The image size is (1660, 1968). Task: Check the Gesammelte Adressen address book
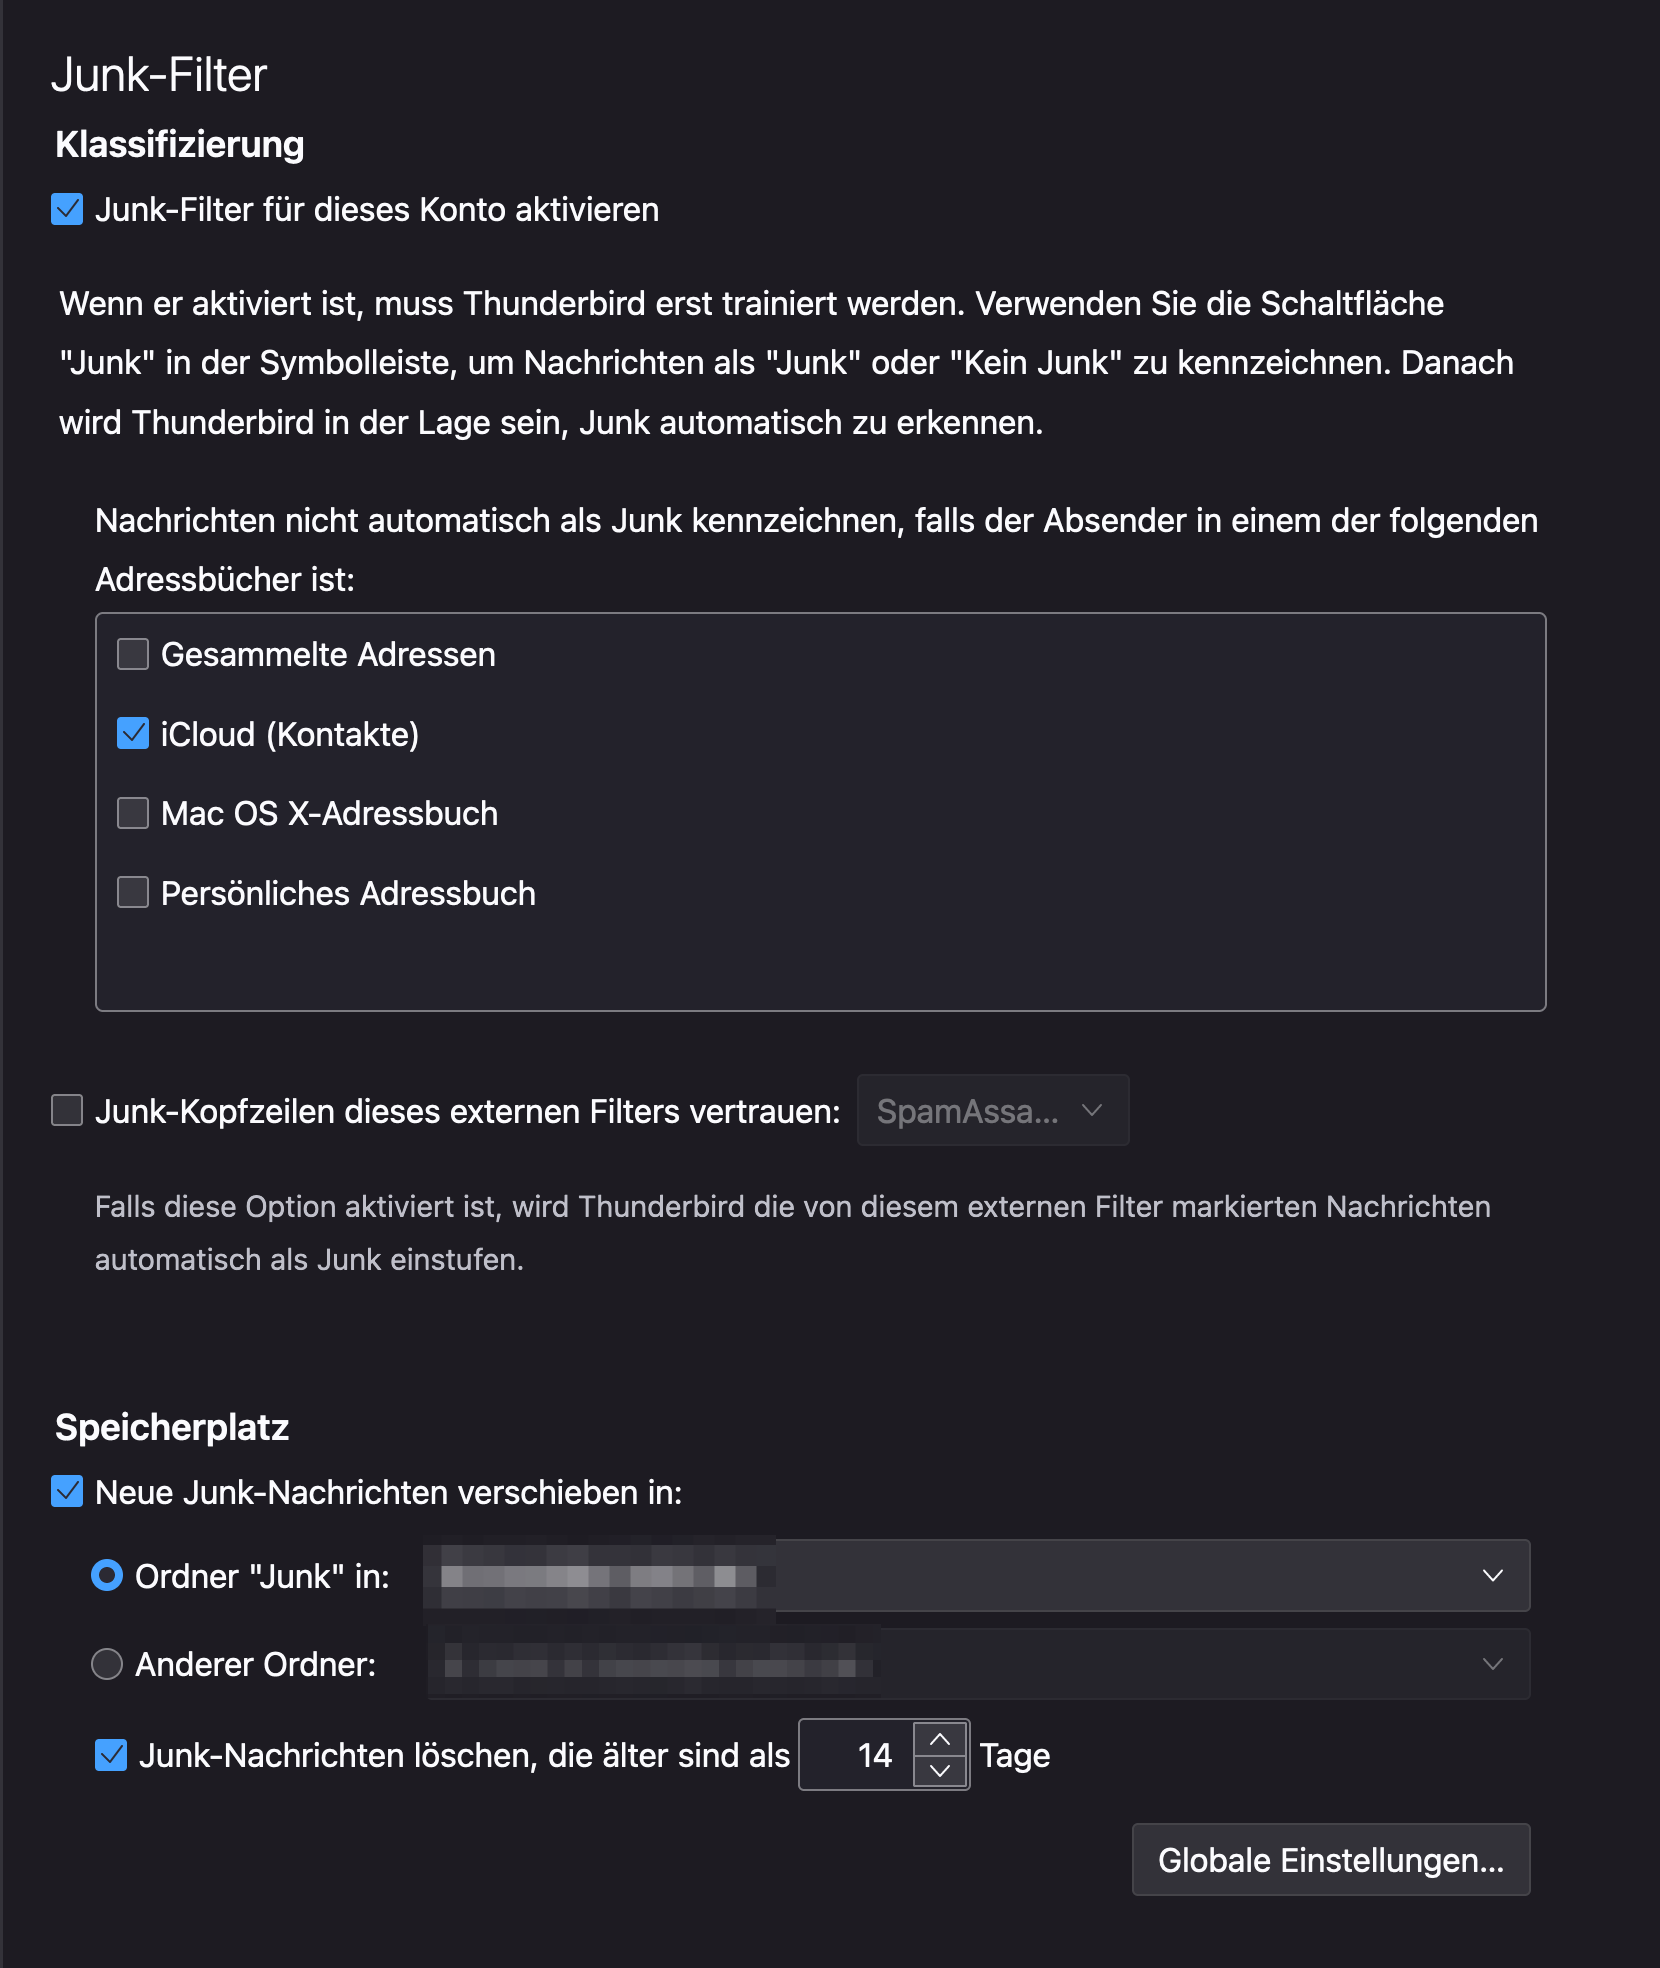pos(133,655)
